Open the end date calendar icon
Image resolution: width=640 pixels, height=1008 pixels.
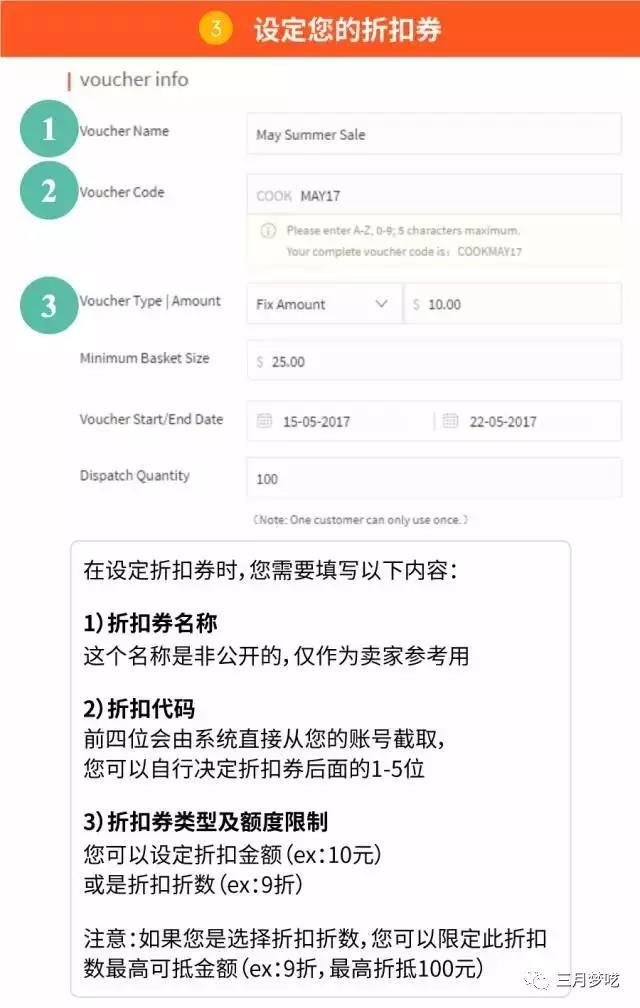click(450, 421)
